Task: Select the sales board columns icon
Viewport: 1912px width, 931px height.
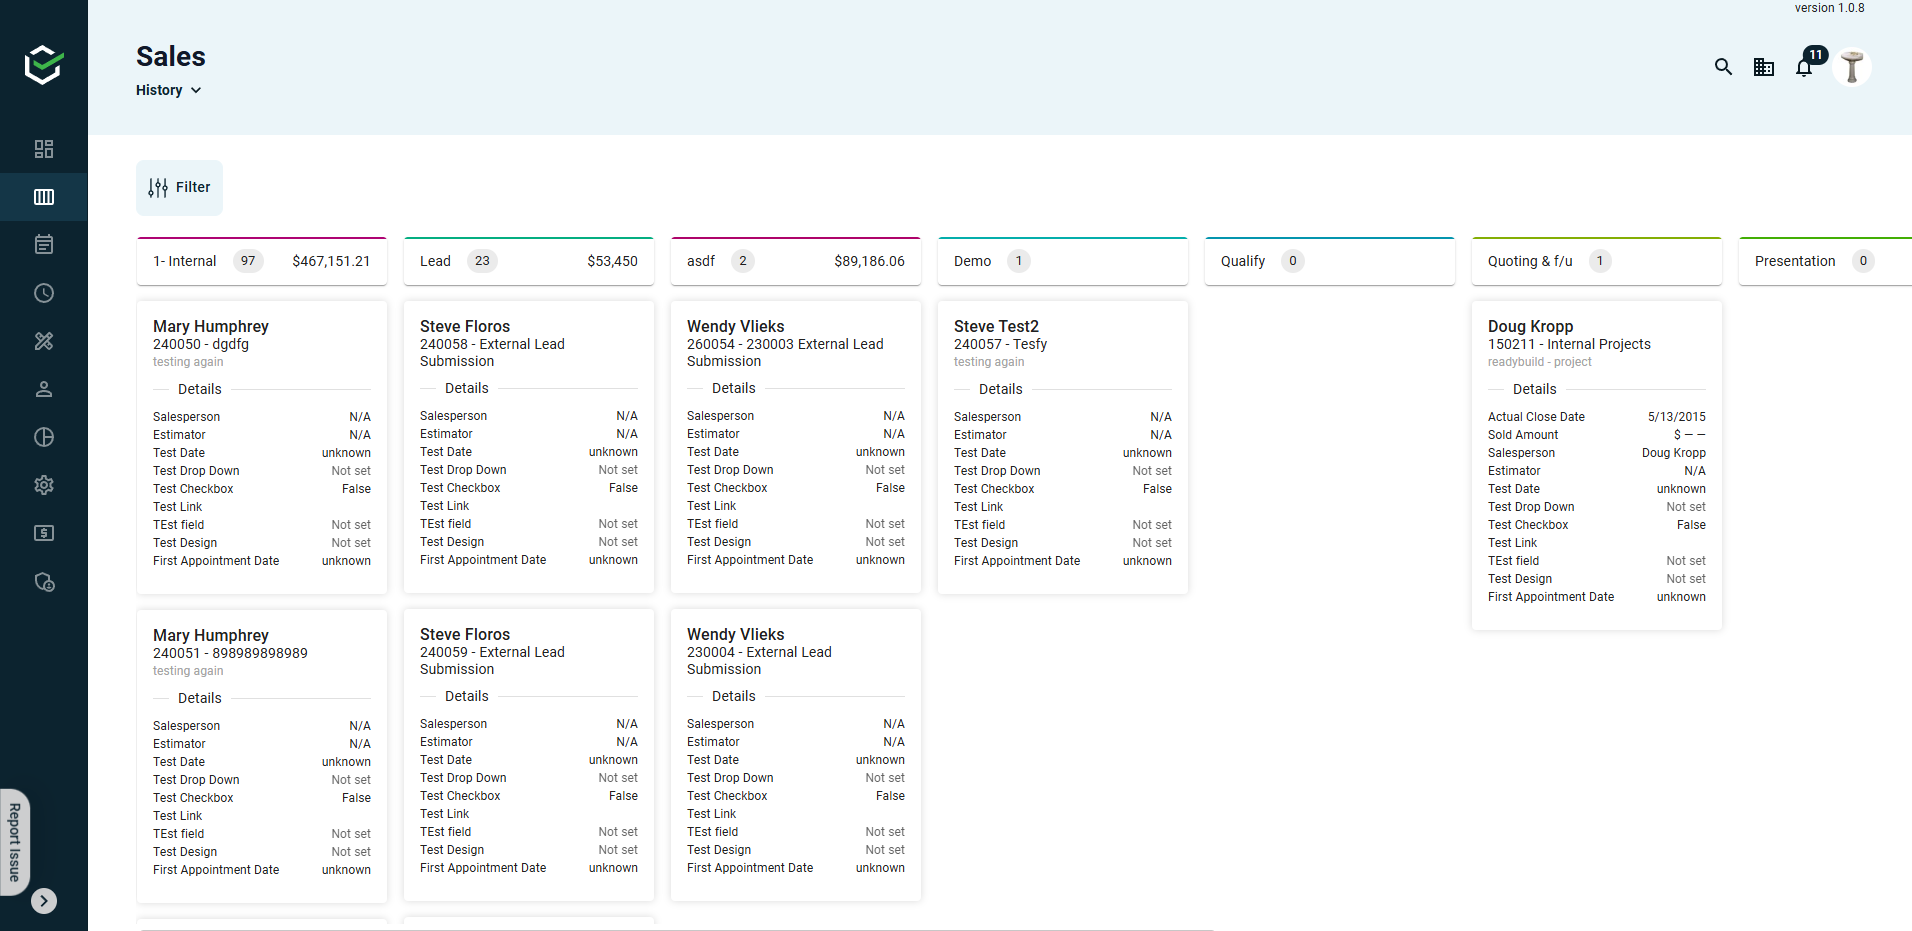Action: [44, 197]
